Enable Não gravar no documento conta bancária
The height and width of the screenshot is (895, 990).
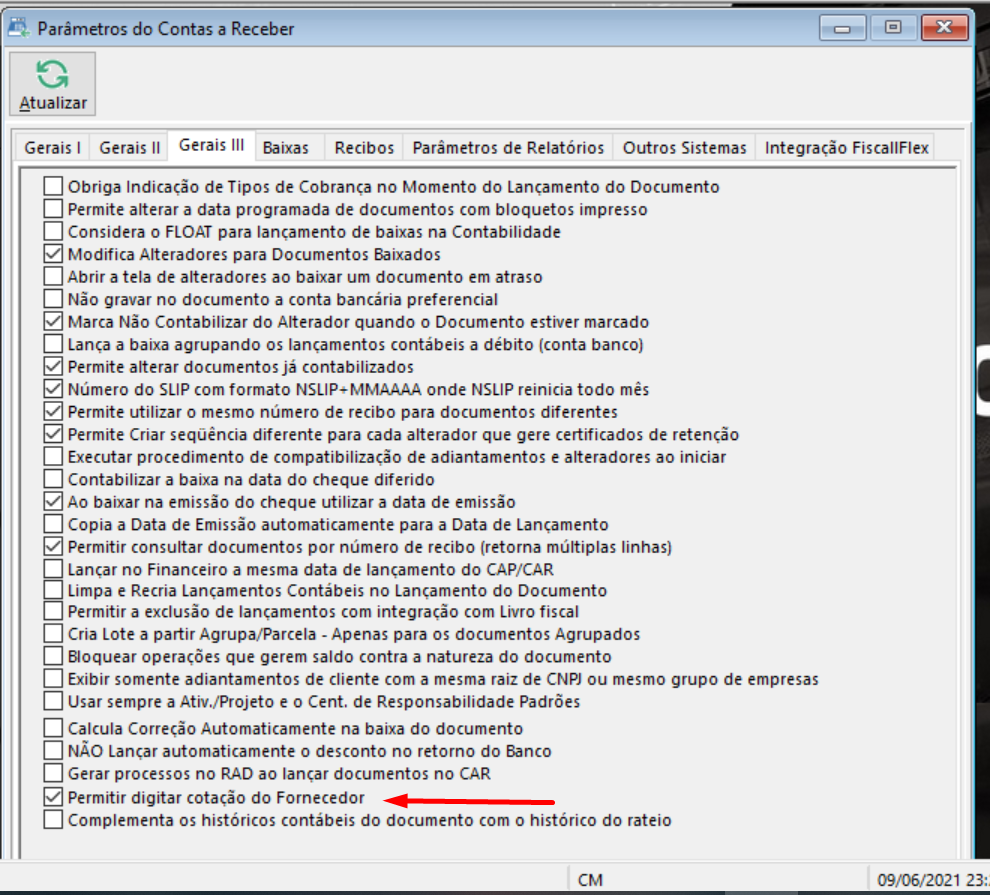pyautogui.click(x=53, y=299)
